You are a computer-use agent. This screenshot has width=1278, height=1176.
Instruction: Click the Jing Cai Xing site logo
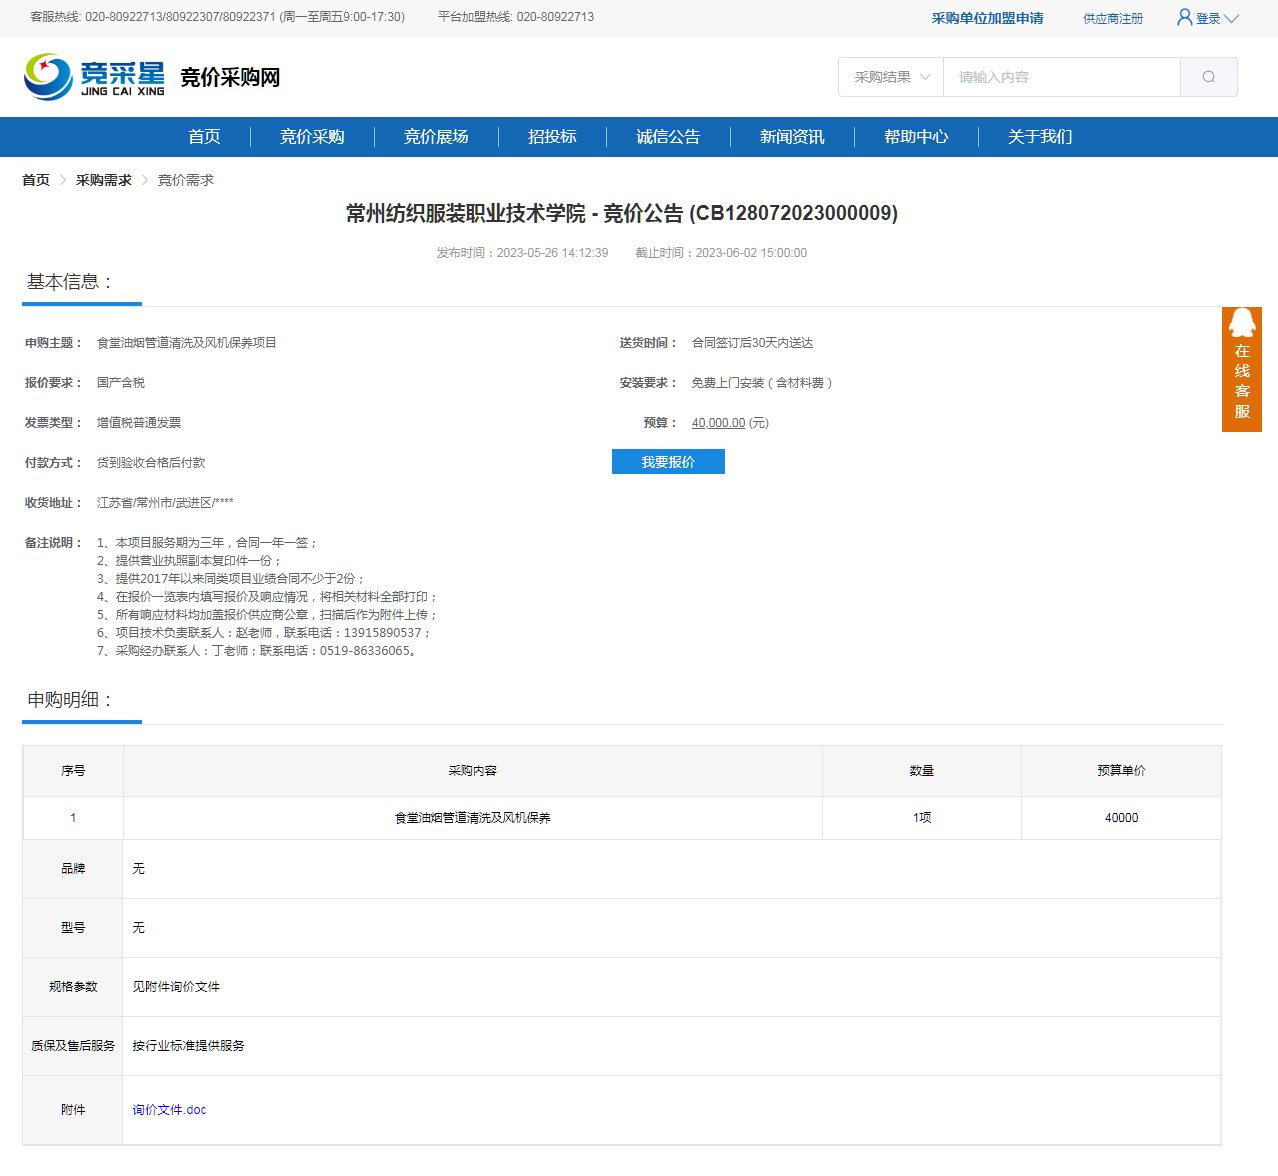click(95, 77)
